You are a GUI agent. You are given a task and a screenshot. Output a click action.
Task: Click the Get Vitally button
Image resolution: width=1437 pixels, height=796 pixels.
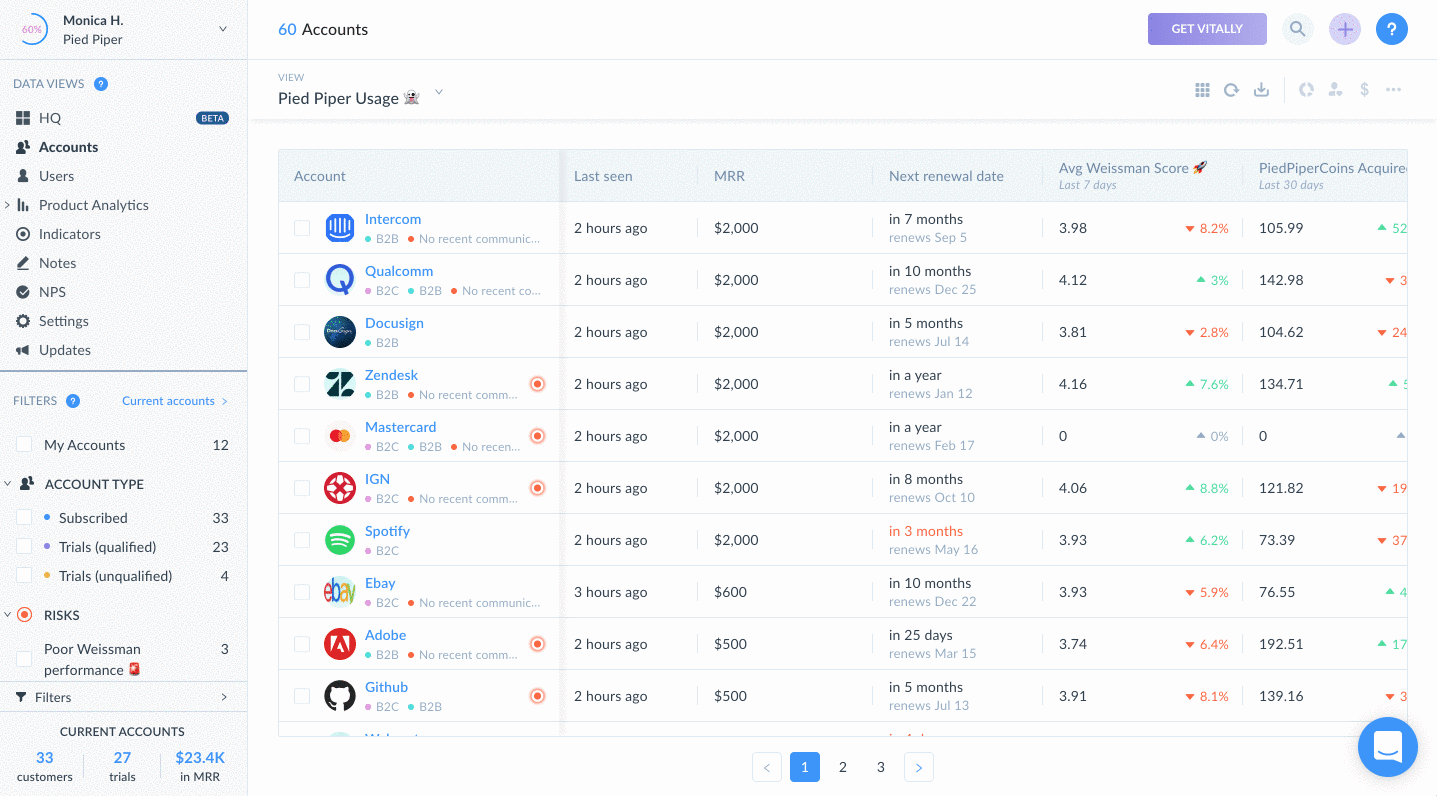tap(1207, 29)
